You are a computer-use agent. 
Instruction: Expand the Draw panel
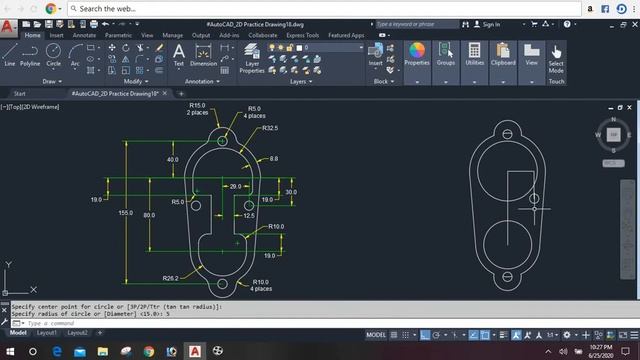click(x=52, y=82)
